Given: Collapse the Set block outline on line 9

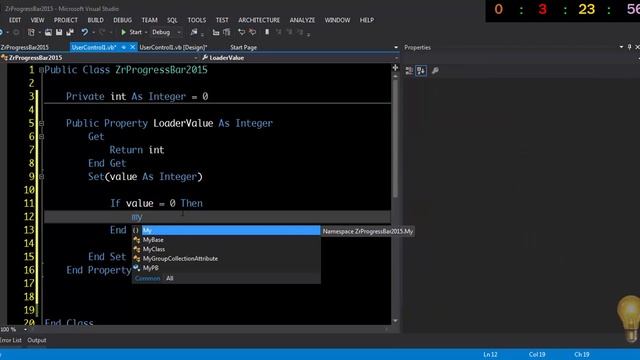Looking at the screenshot, I should tap(41, 177).
